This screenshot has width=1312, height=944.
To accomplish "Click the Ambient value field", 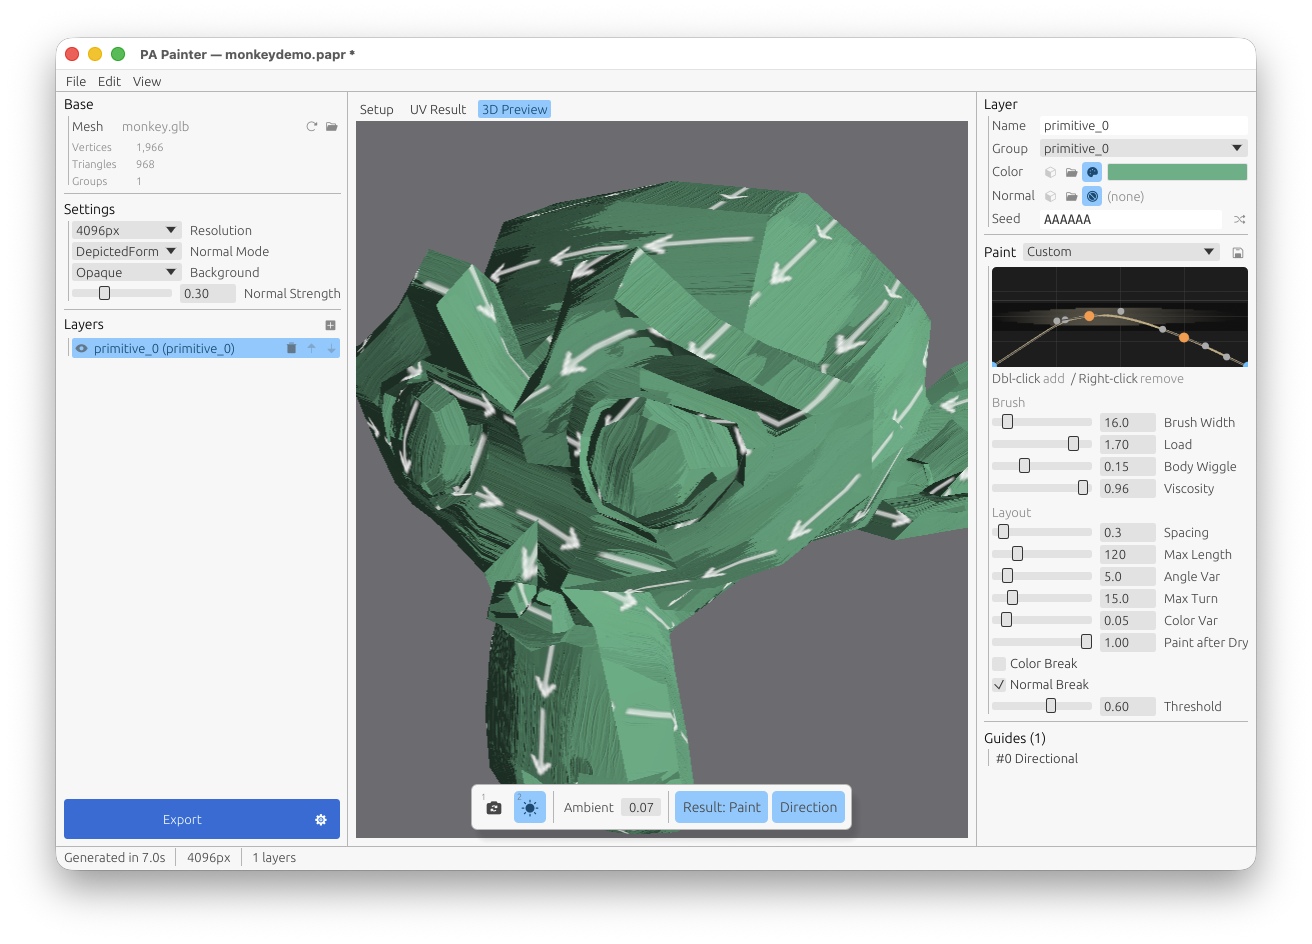I will (x=641, y=808).
